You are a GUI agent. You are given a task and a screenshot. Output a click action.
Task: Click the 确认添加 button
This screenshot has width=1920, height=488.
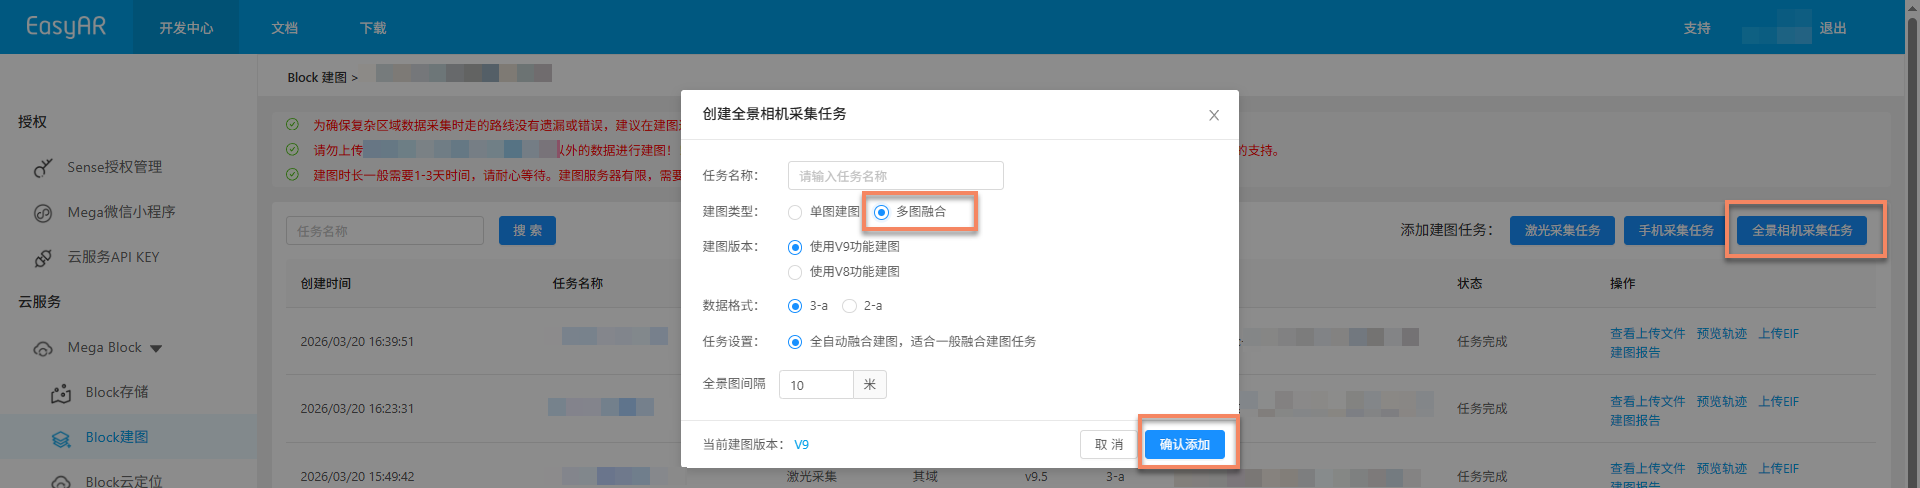[x=1184, y=445]
